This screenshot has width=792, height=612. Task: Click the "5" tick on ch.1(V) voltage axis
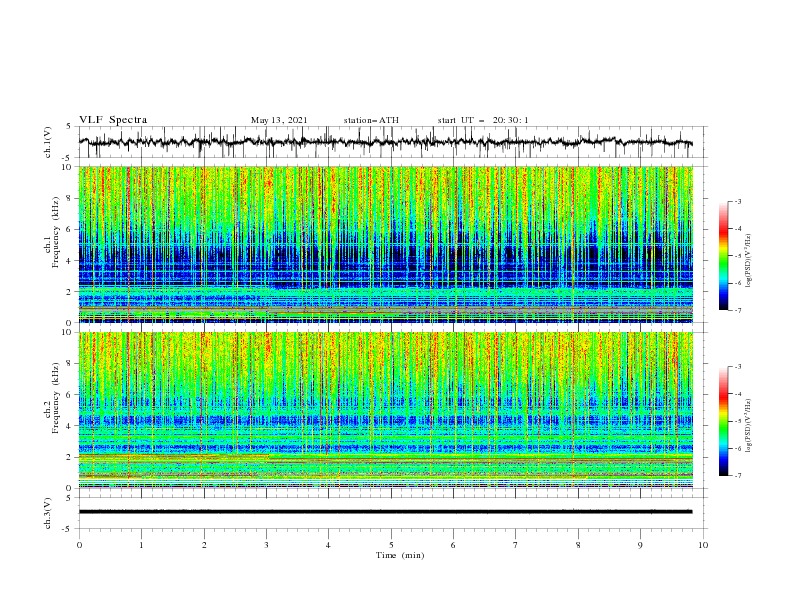click(x=69, y=127)
